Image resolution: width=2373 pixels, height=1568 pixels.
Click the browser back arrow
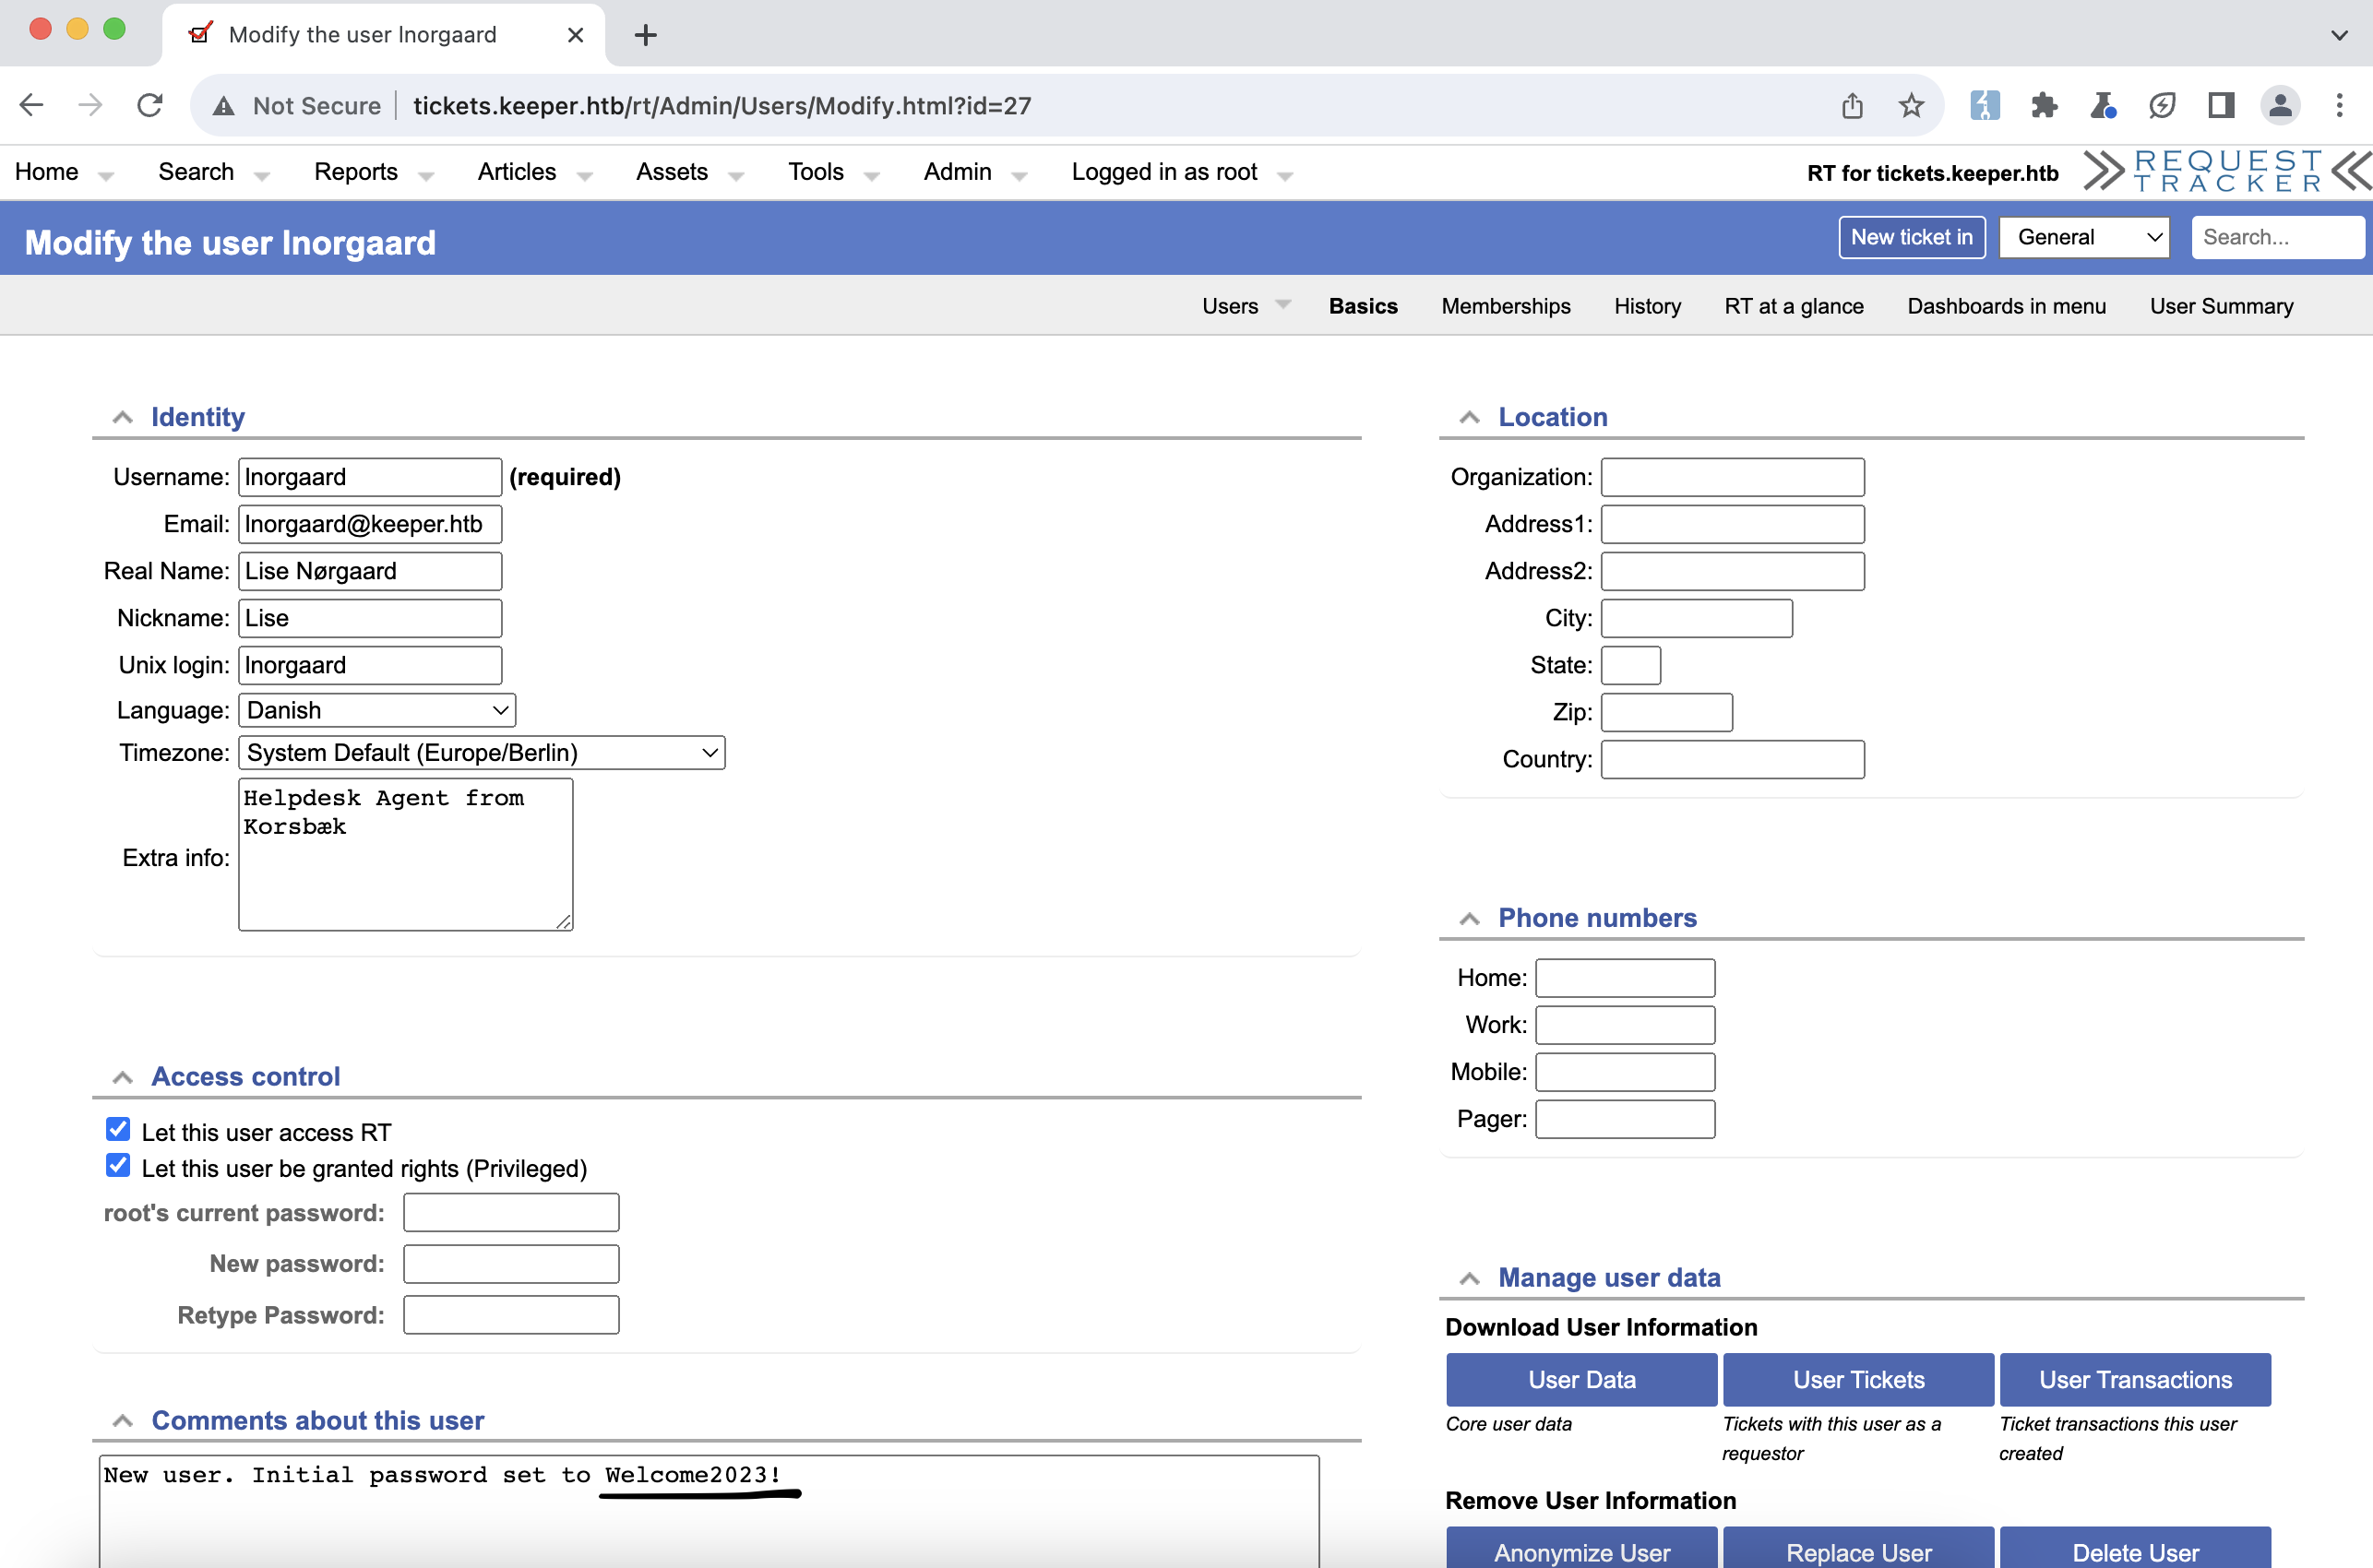coord(32,105)
